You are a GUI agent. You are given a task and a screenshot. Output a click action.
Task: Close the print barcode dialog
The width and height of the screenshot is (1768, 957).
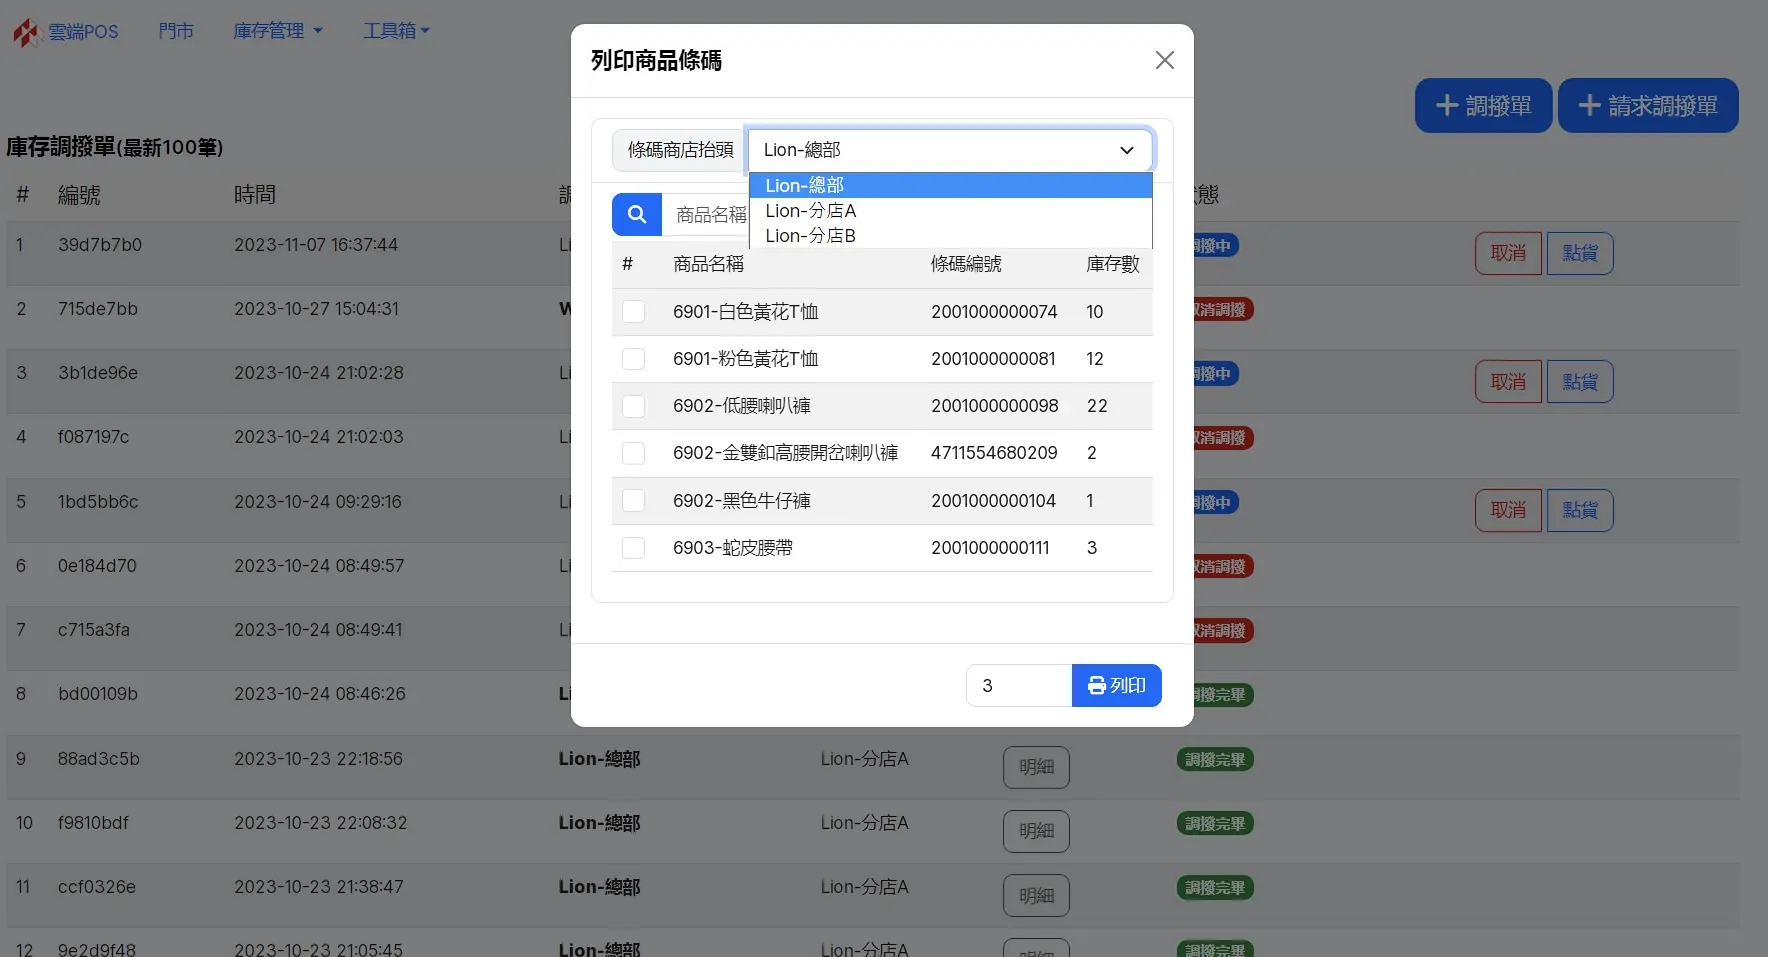click(x=1164, y=60)
